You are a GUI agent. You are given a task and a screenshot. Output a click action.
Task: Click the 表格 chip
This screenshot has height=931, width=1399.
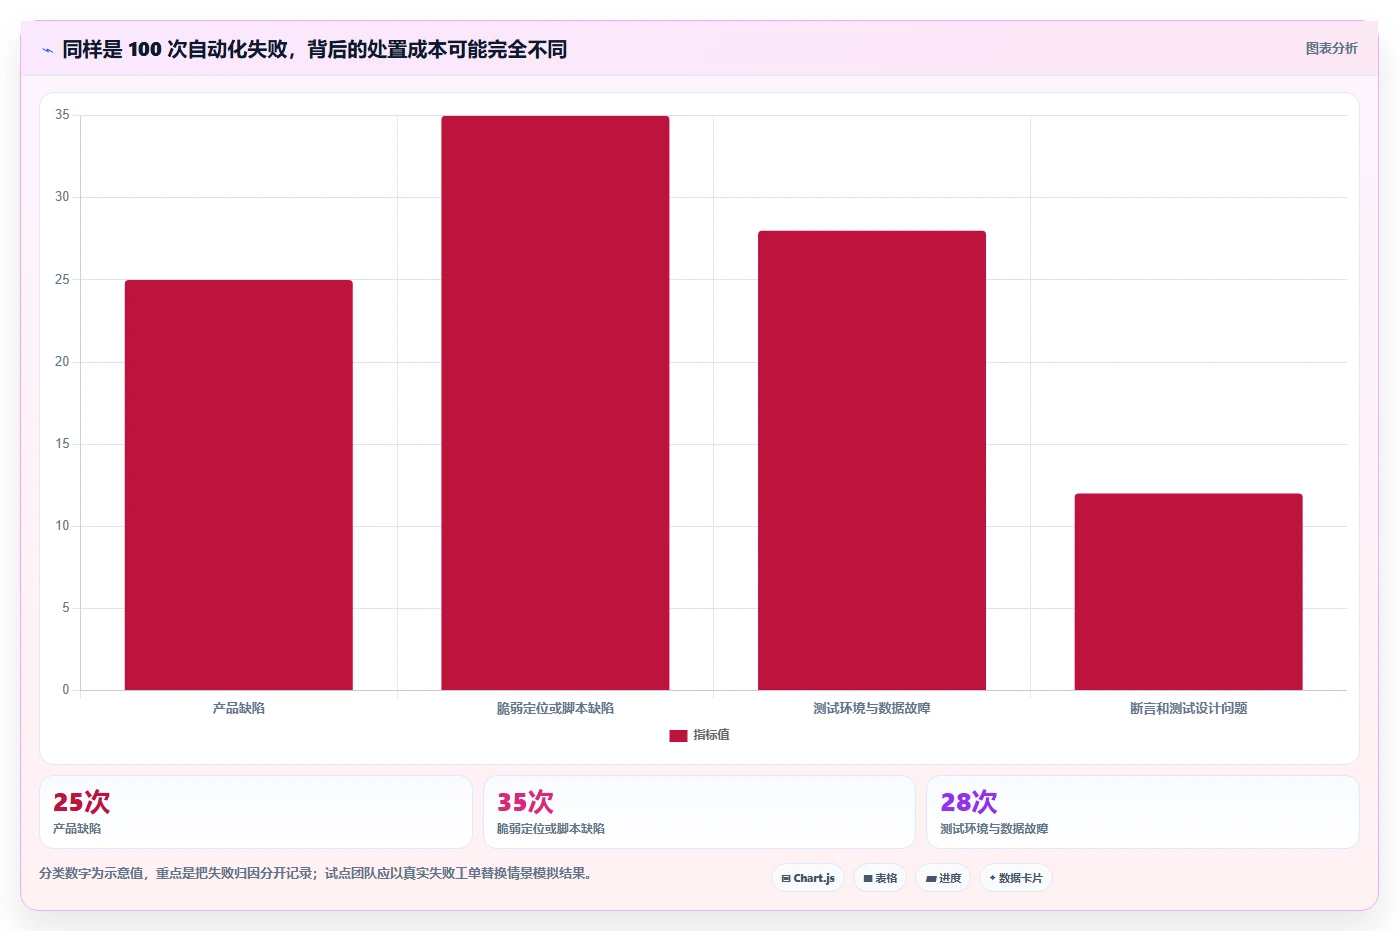coord(880,878)
